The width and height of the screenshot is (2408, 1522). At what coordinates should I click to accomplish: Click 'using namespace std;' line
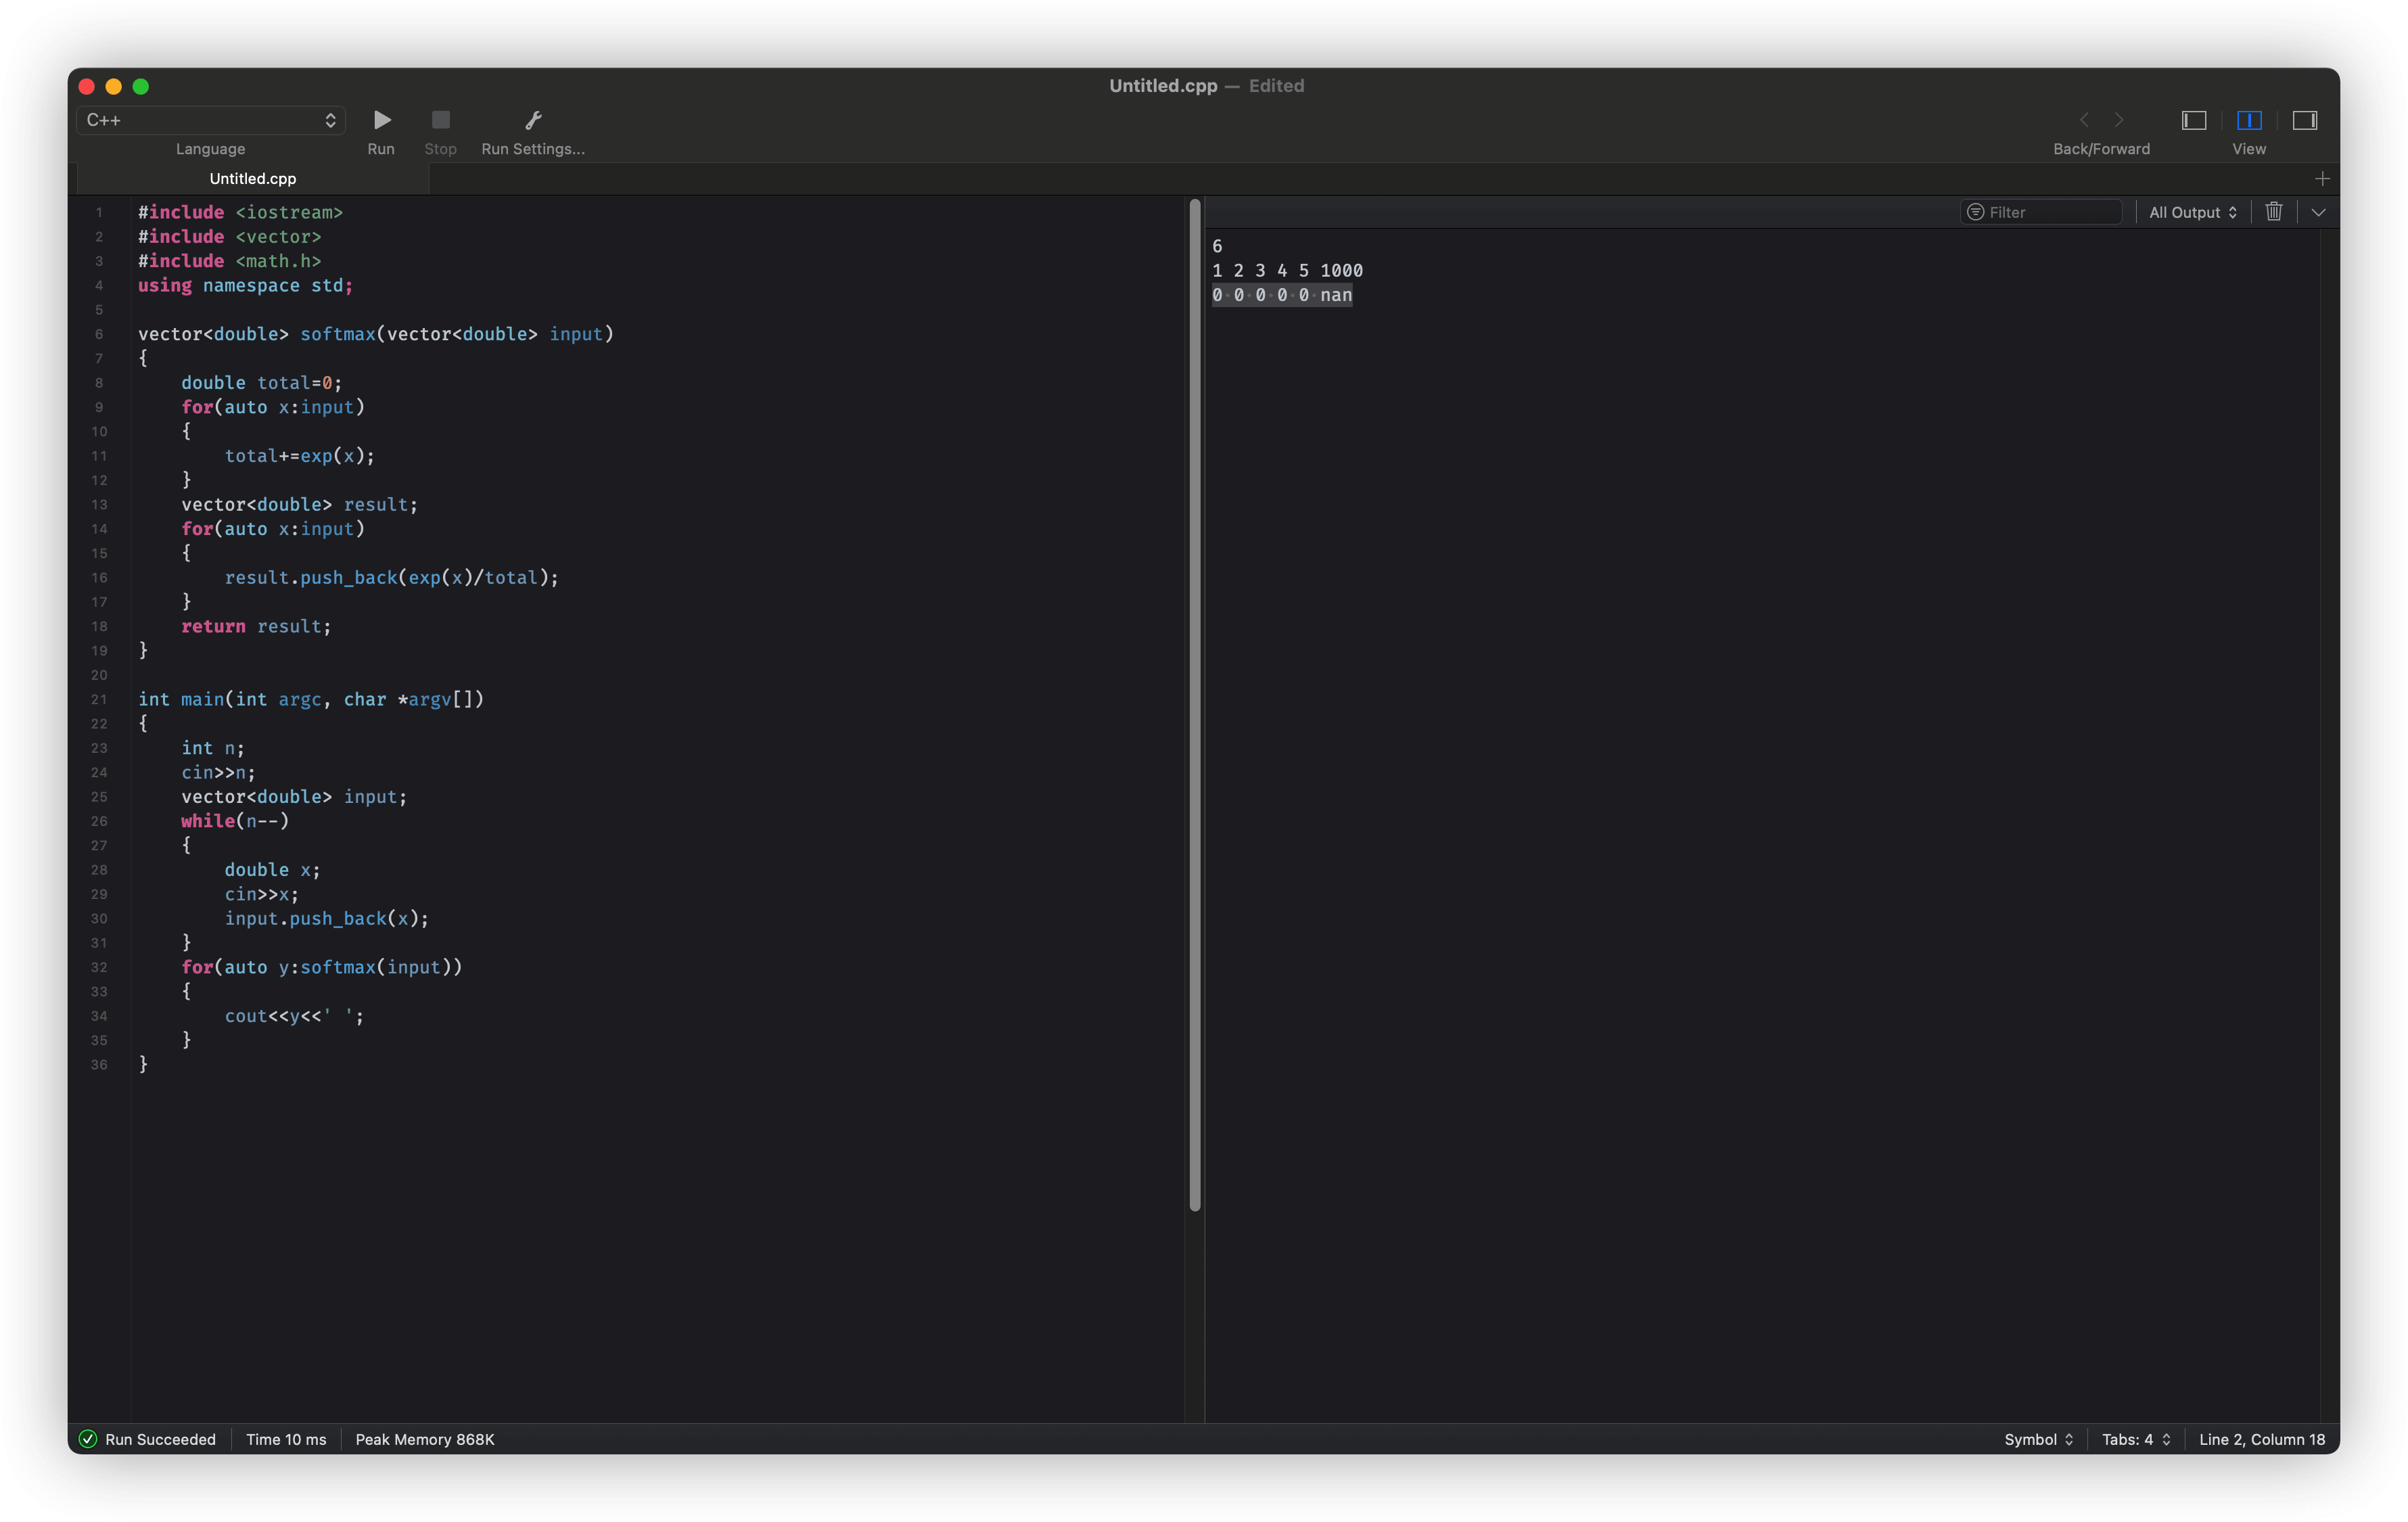pos(245,285)
